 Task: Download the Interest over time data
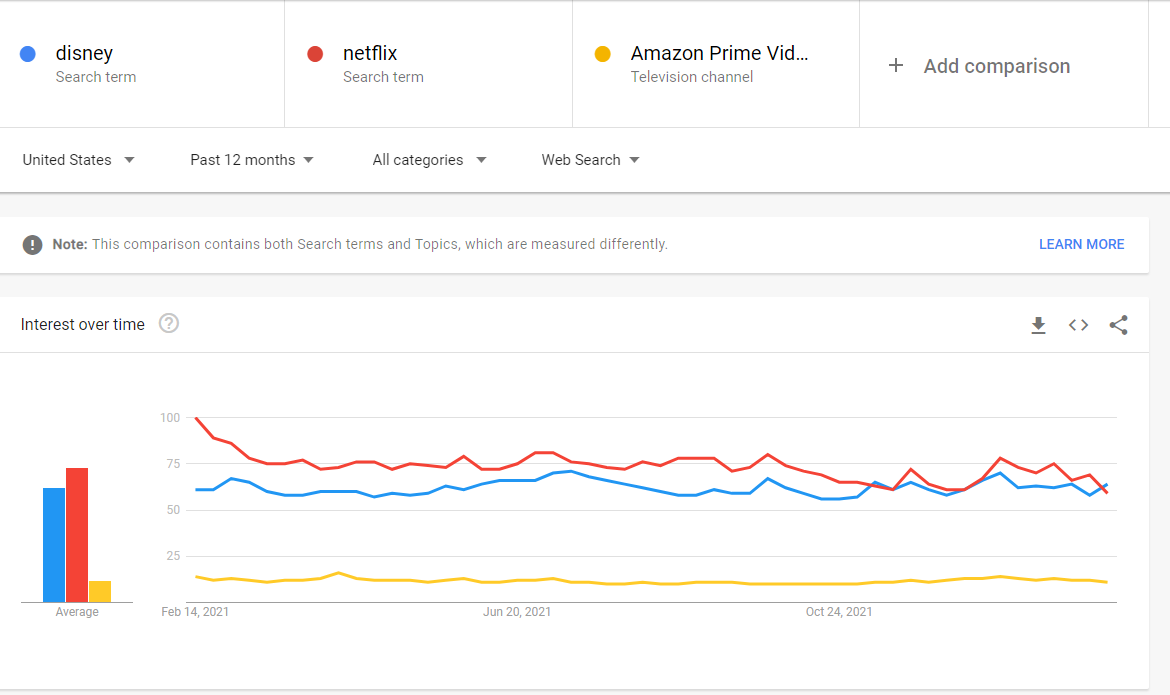(x=1038, y=325)
